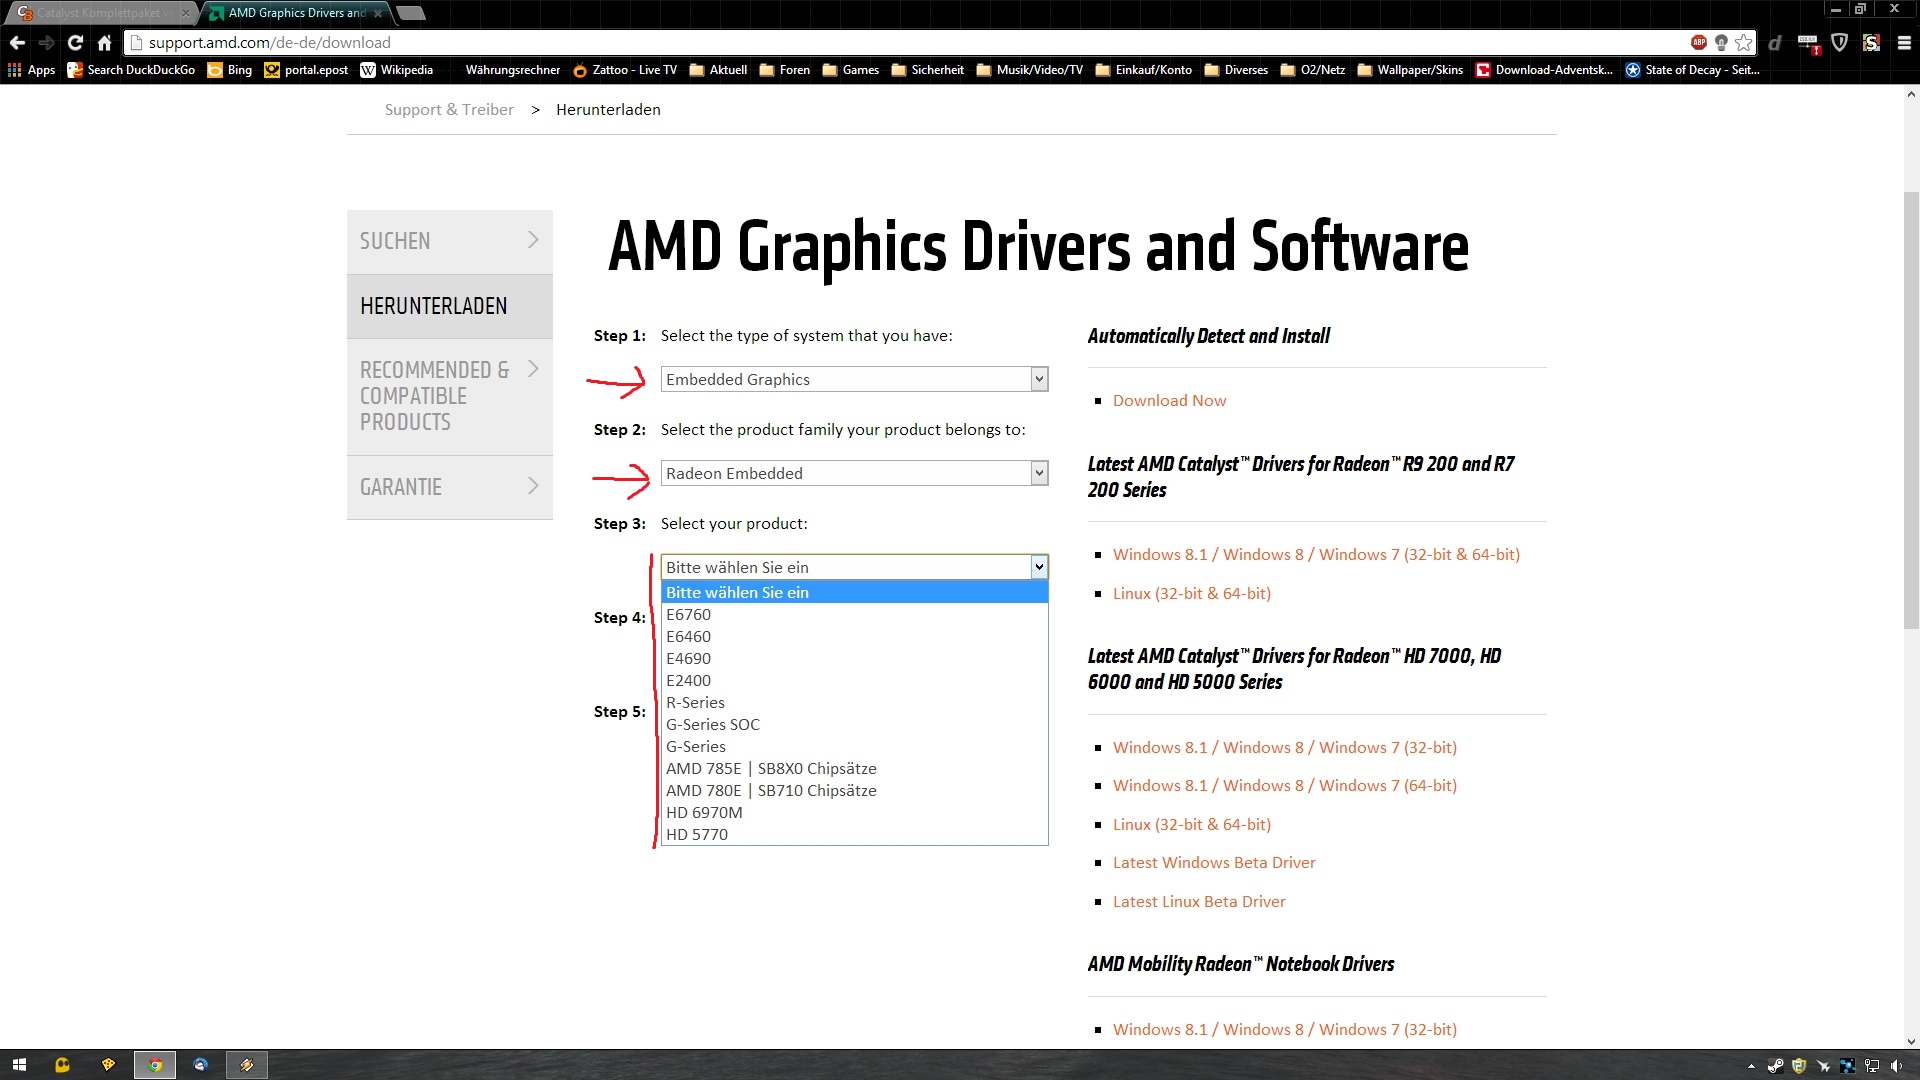
Task: Select HD 5770 from the list
Action: [x=696, y=835]
